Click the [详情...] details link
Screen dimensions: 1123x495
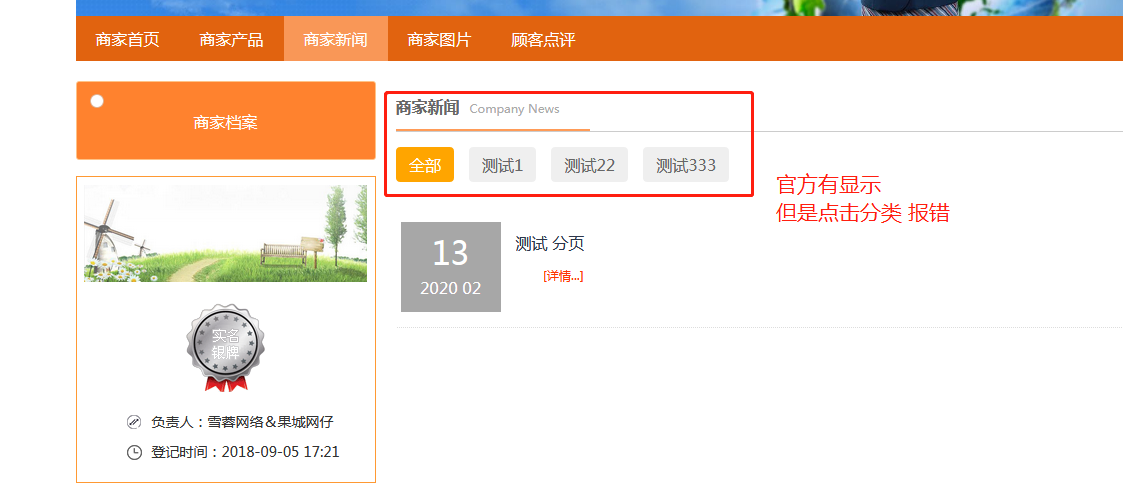point(563,276)
